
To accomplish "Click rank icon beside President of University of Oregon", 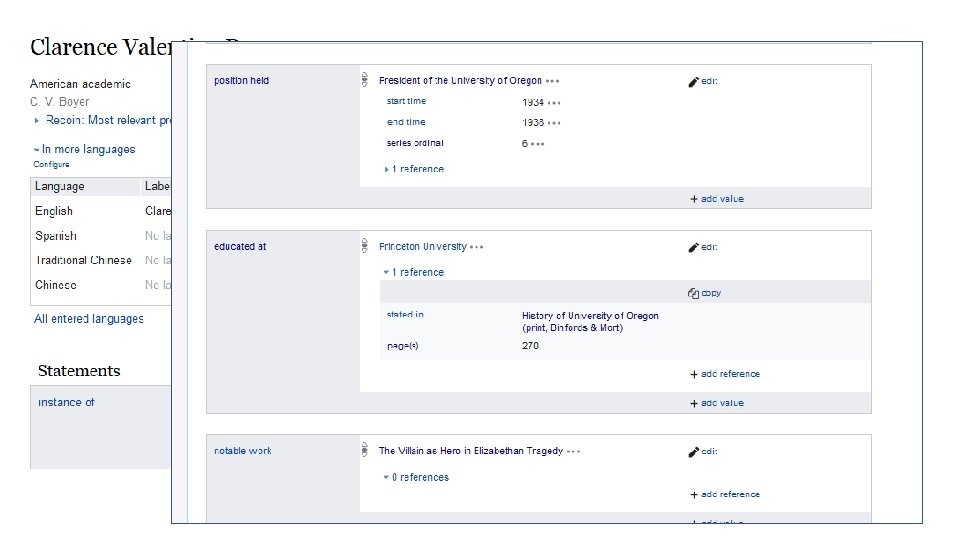I will (365, 81).
